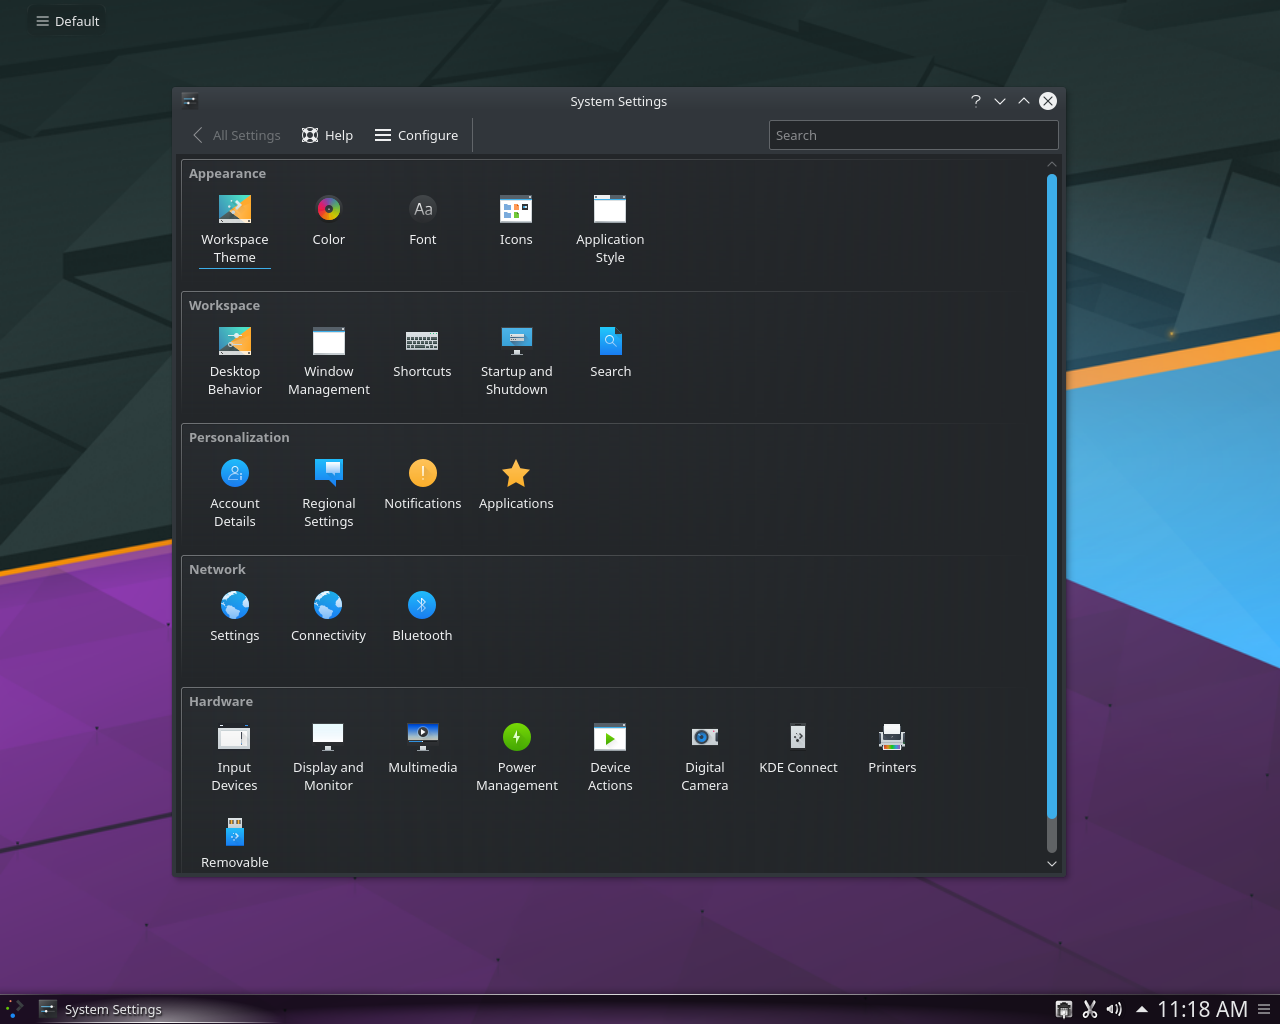This screenshot has width=1280, height=1024.
Task: Open Digital Camera settings
Action: [x=705, y=758]
